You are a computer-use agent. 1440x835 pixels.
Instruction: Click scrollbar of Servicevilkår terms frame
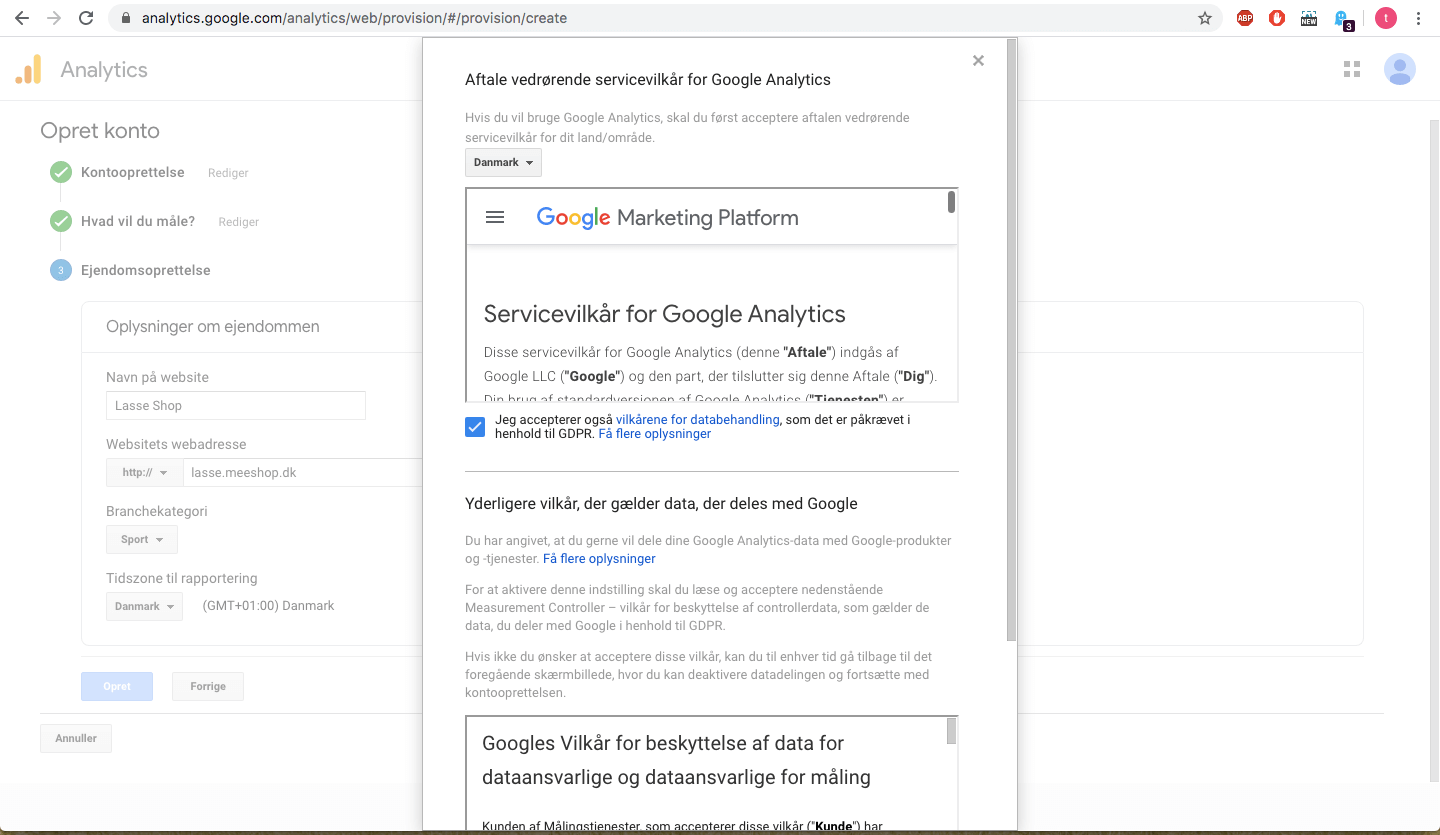(951, 202)
